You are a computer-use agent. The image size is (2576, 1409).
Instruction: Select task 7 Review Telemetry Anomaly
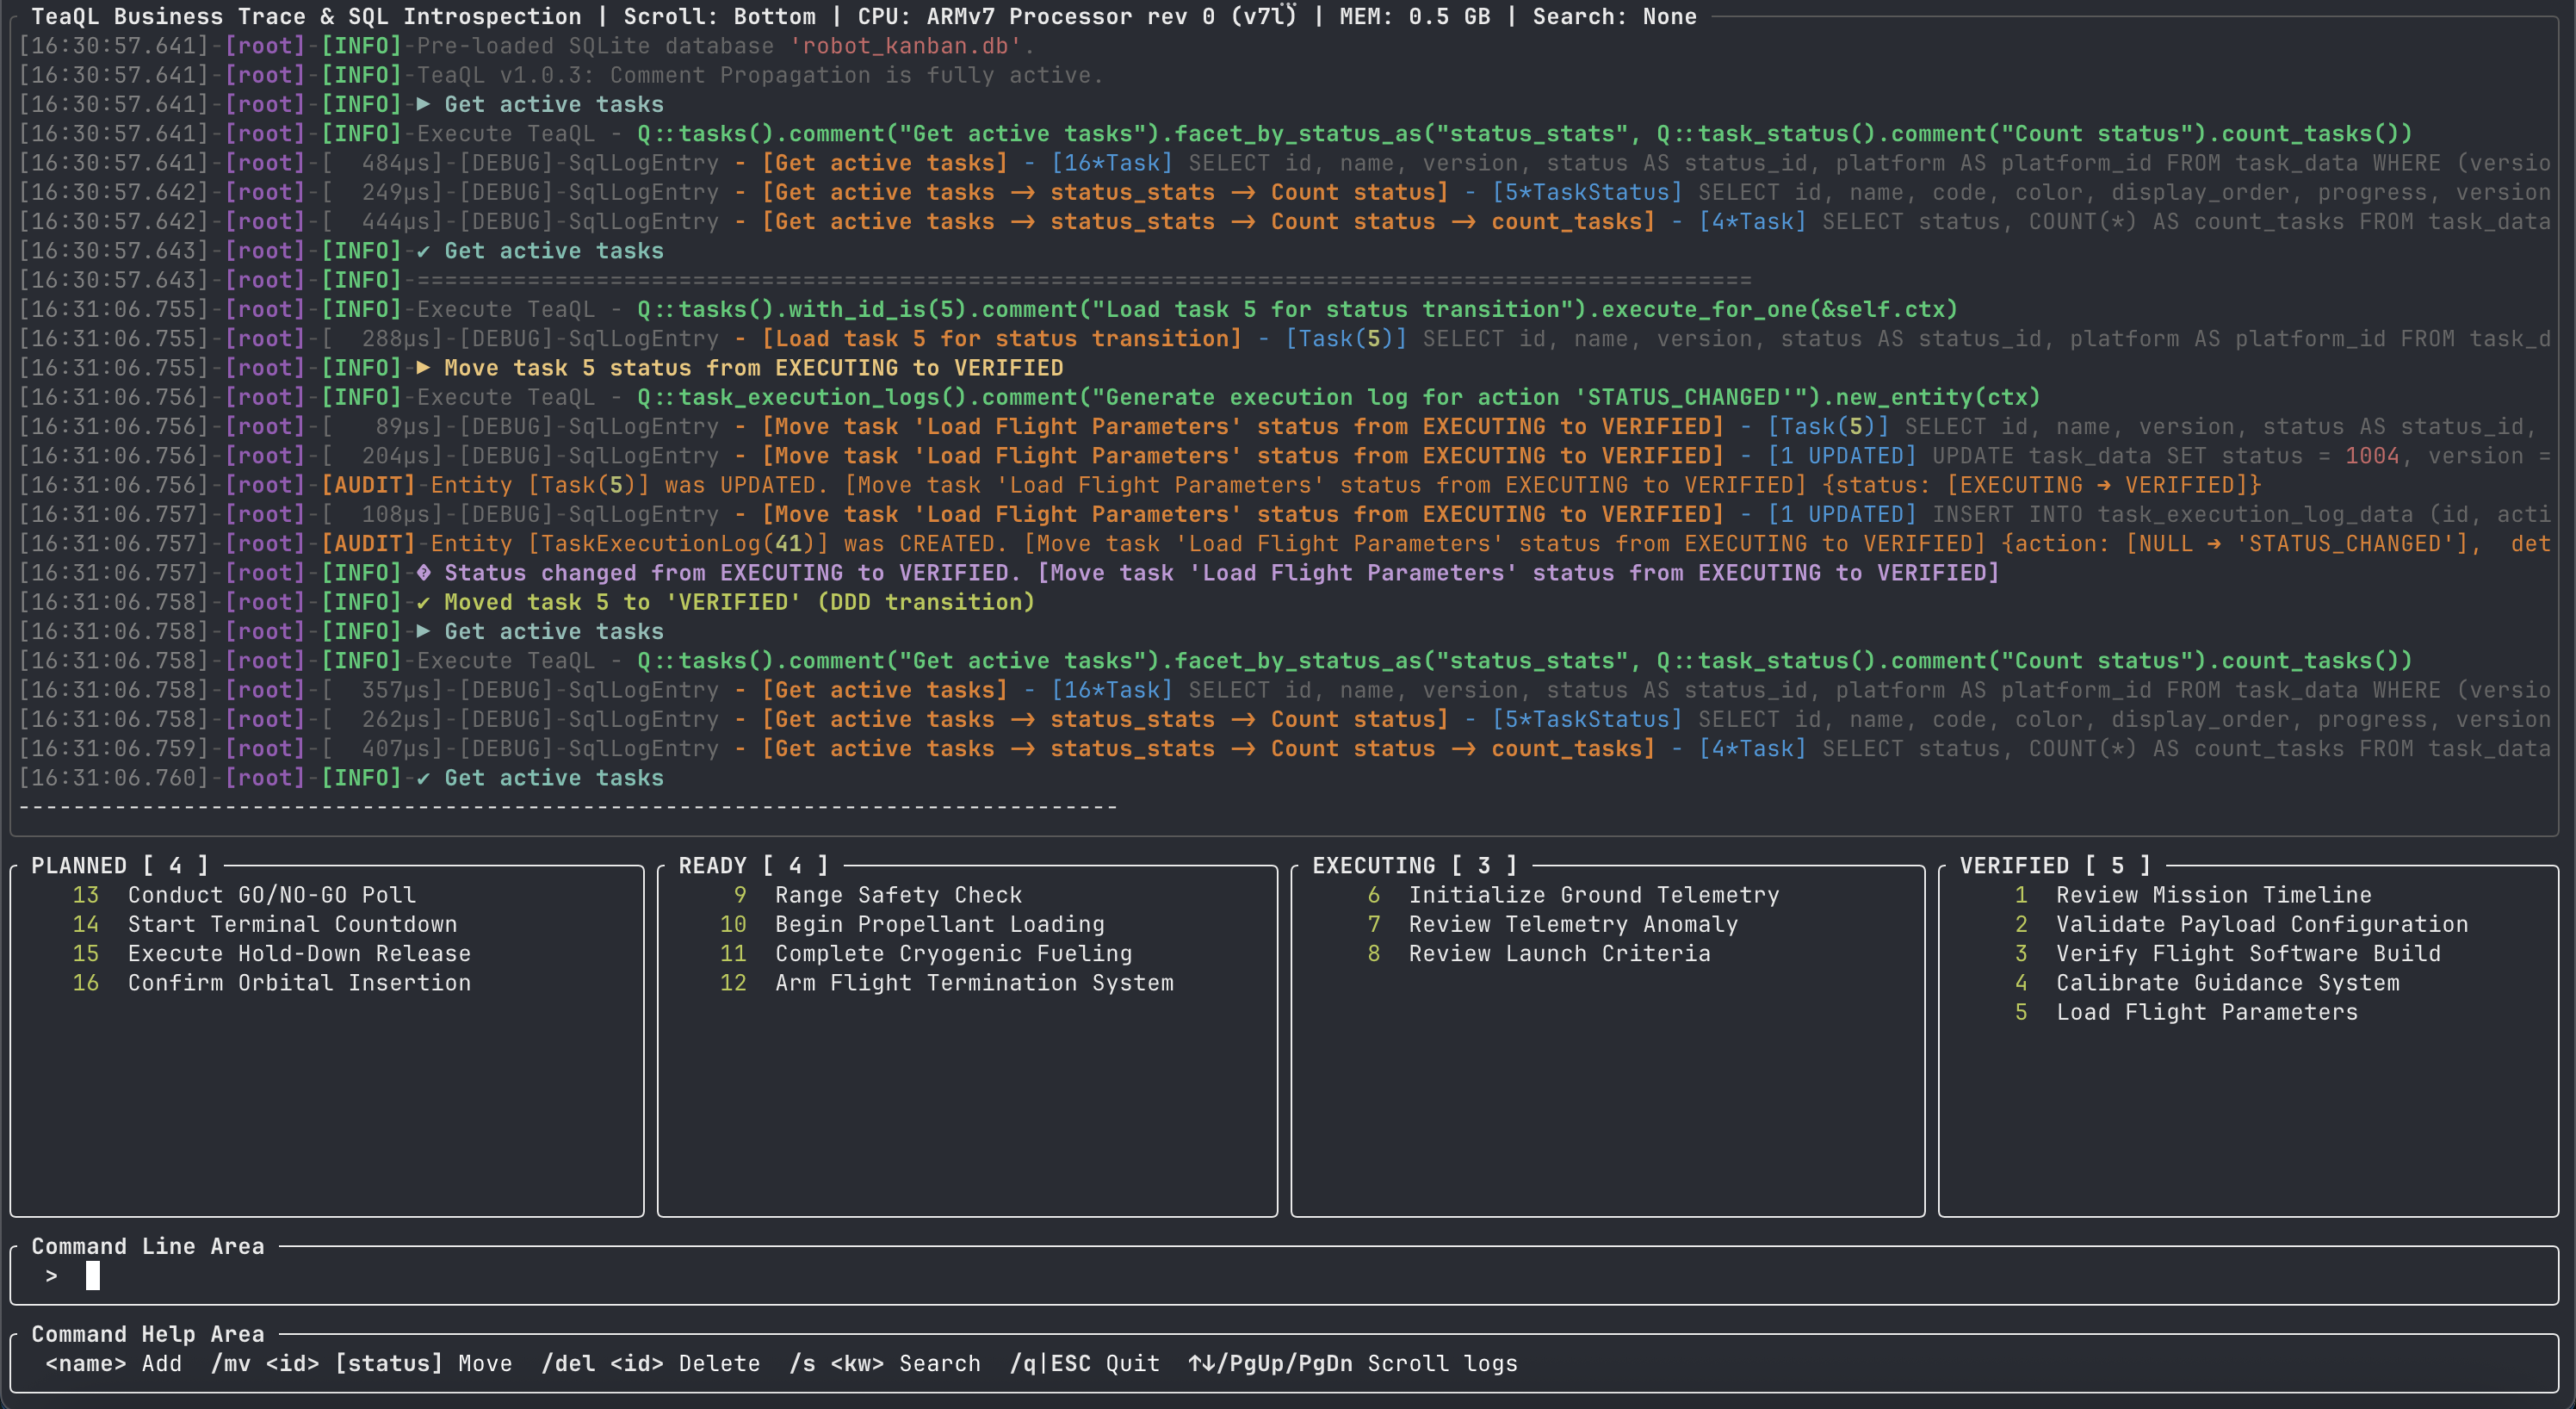1552,924
